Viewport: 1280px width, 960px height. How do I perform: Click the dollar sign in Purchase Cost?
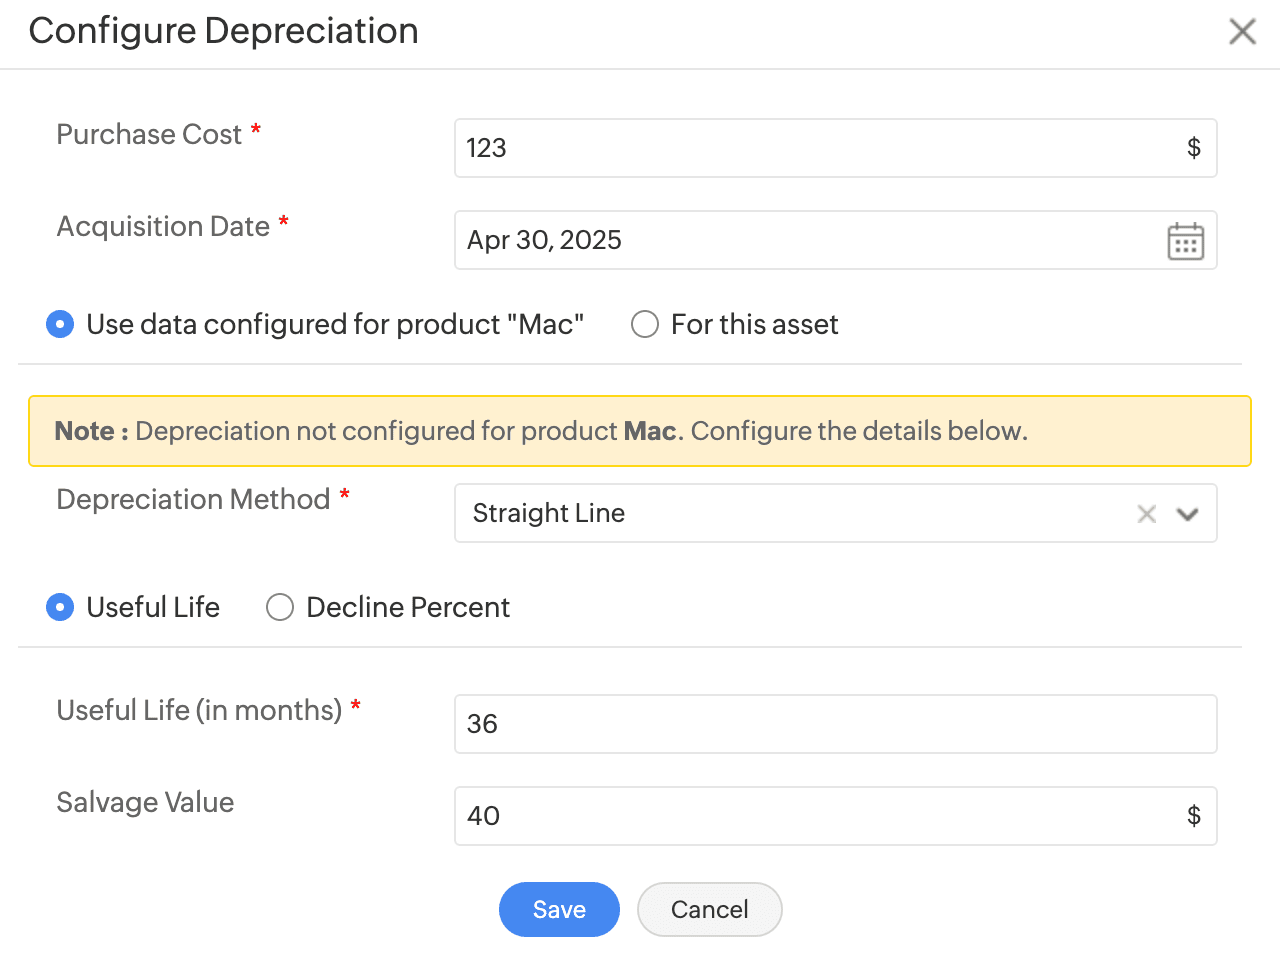[x=1193, y=148]
